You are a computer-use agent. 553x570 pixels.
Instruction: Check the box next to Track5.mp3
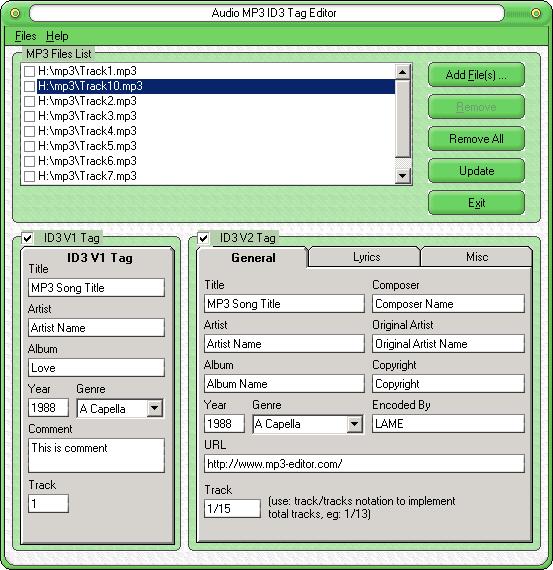coord(29,146)
